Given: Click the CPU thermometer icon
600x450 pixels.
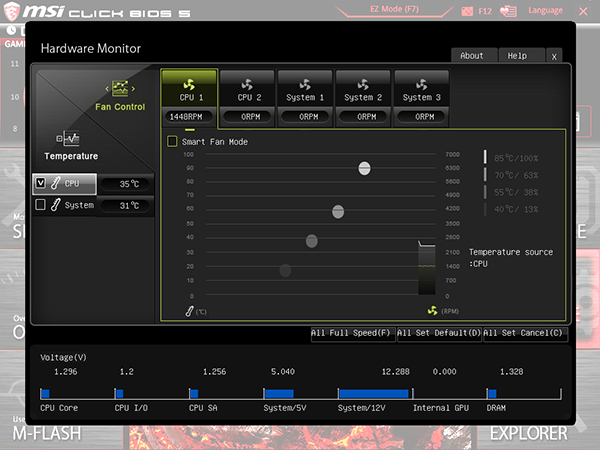Looking at the screenshot, I should pos(55,183).
